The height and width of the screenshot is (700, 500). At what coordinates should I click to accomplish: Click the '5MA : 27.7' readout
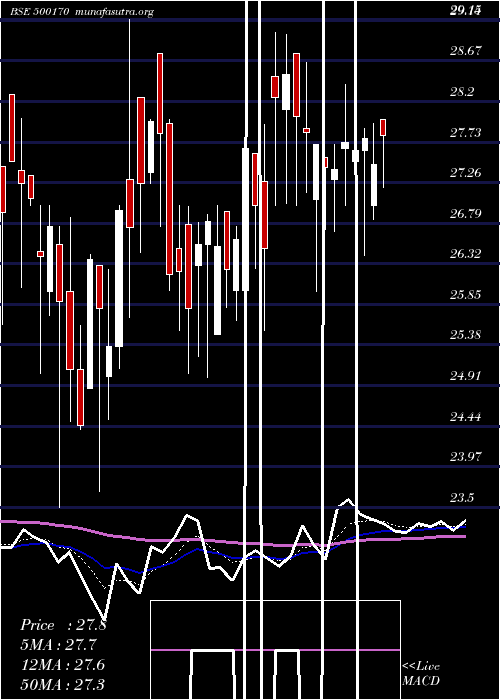click(x=58, y=645)
